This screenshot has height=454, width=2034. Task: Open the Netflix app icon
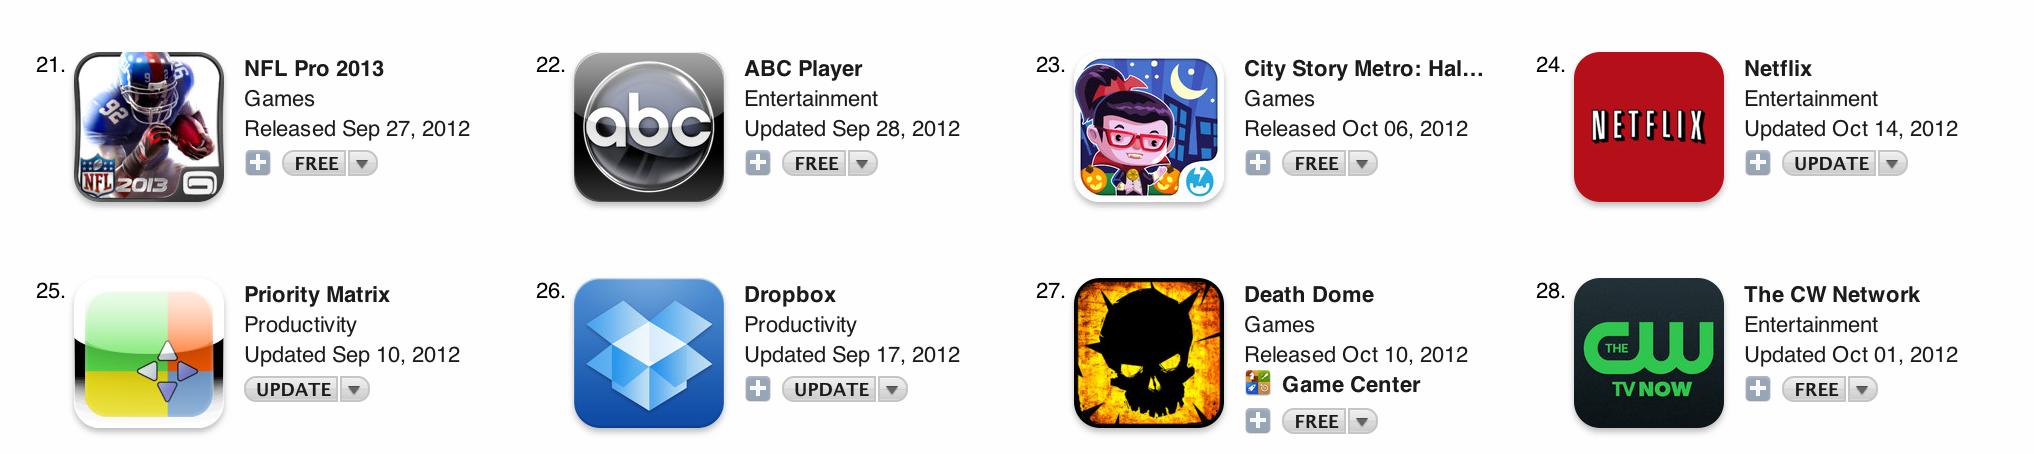pos(1649,127)
